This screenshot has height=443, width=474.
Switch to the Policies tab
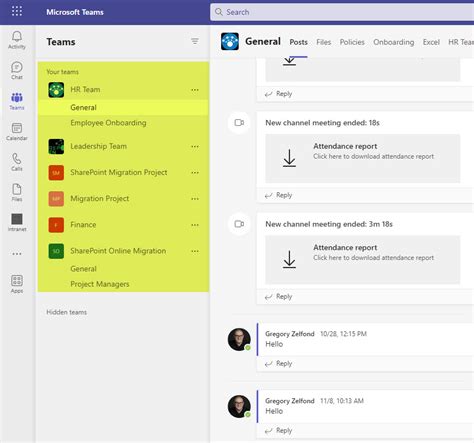352,42
